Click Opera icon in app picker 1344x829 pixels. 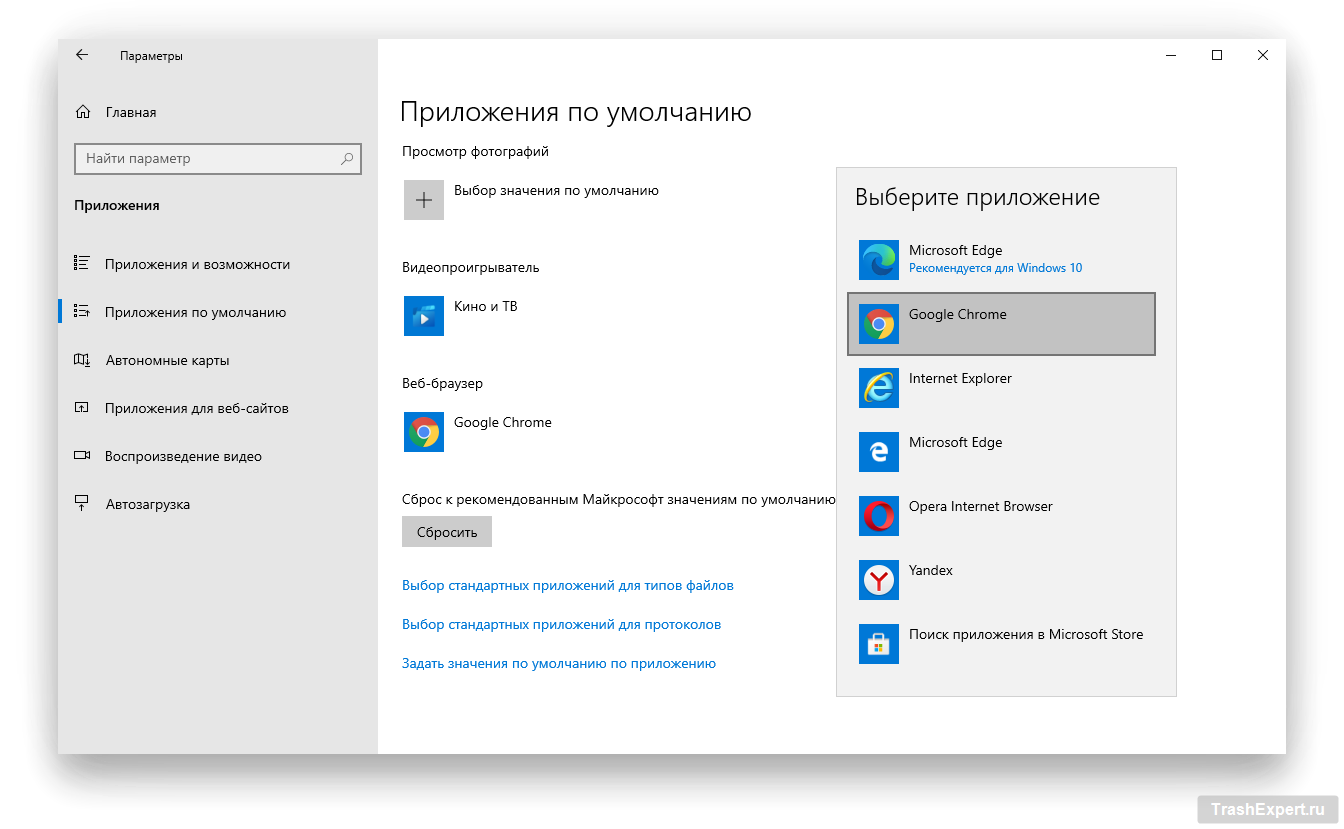click(879, 516)
